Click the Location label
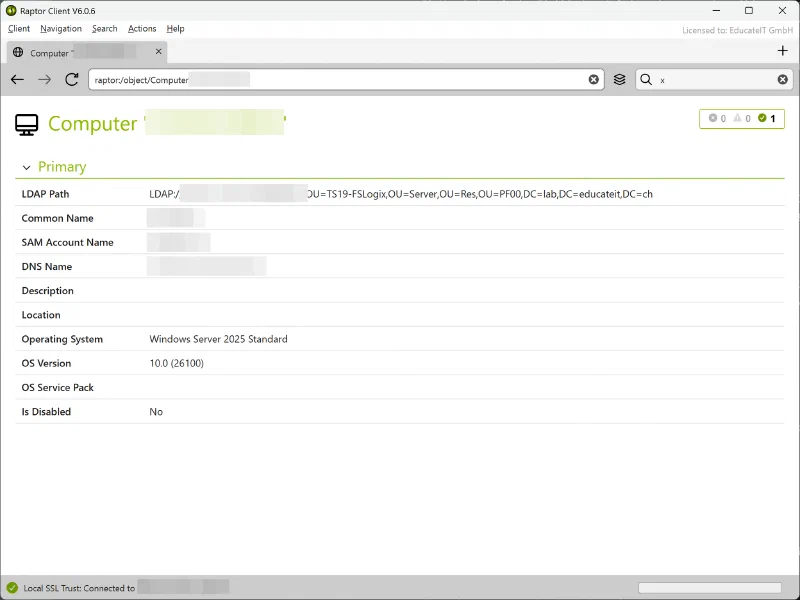The image size is (800, 600). pyautogui.click(x=41, y=315)
